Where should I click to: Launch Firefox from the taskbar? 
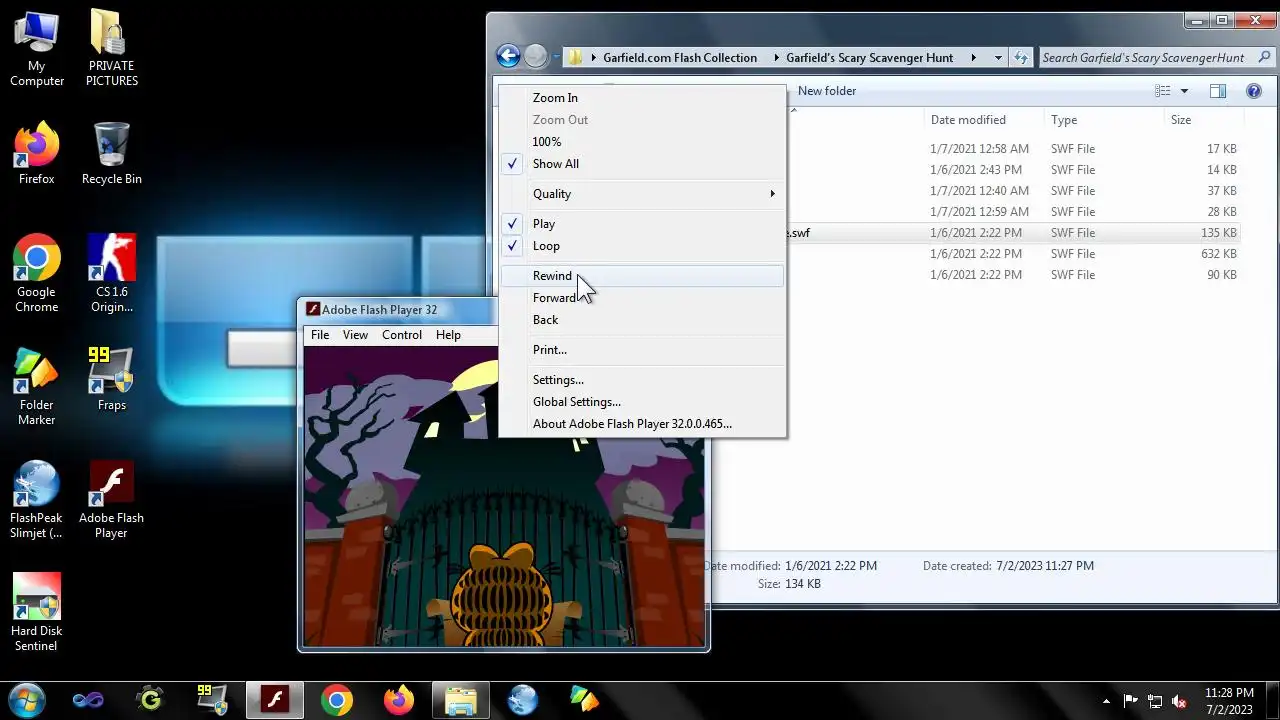click(x=398, y=700)
